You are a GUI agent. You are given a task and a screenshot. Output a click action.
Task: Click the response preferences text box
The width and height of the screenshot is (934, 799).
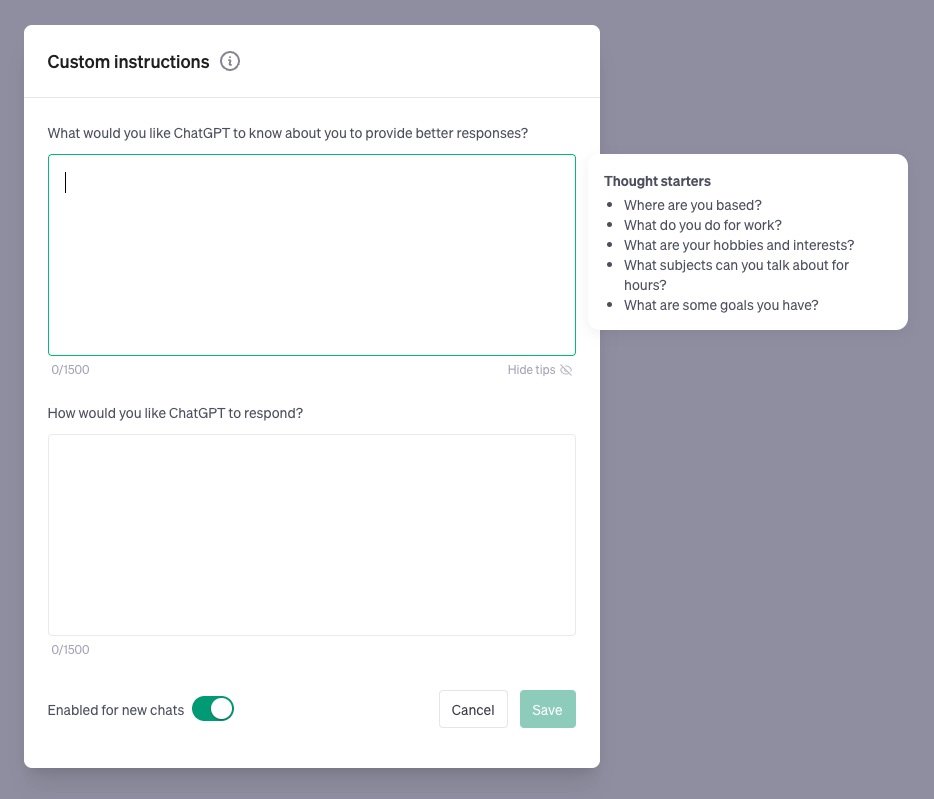click(x=311, y=534)
